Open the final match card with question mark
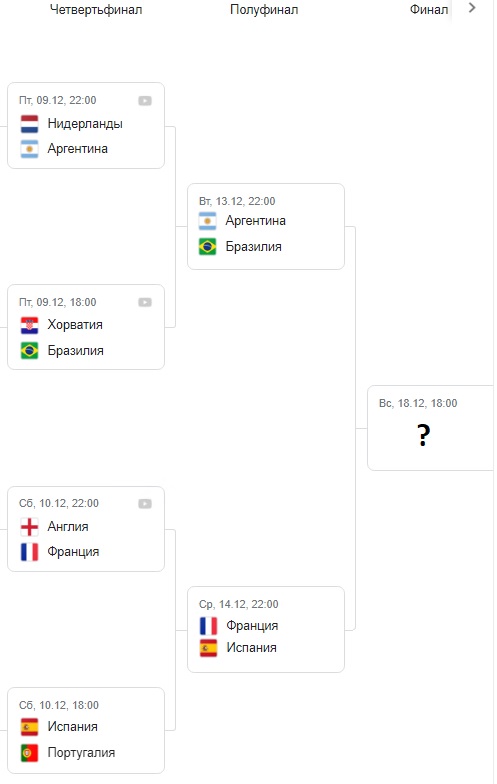This screenshot has width=497, height=784. 430,428
